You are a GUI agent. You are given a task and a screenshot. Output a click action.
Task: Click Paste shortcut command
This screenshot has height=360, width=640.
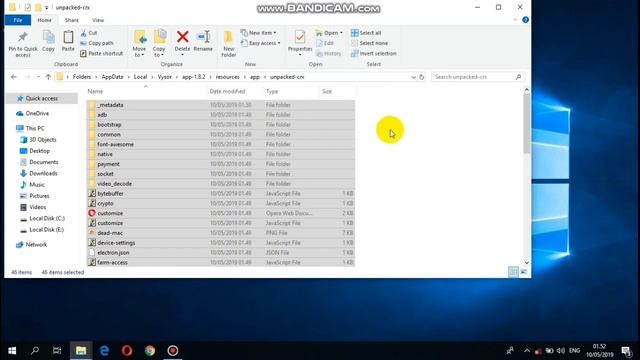point(101,53)
